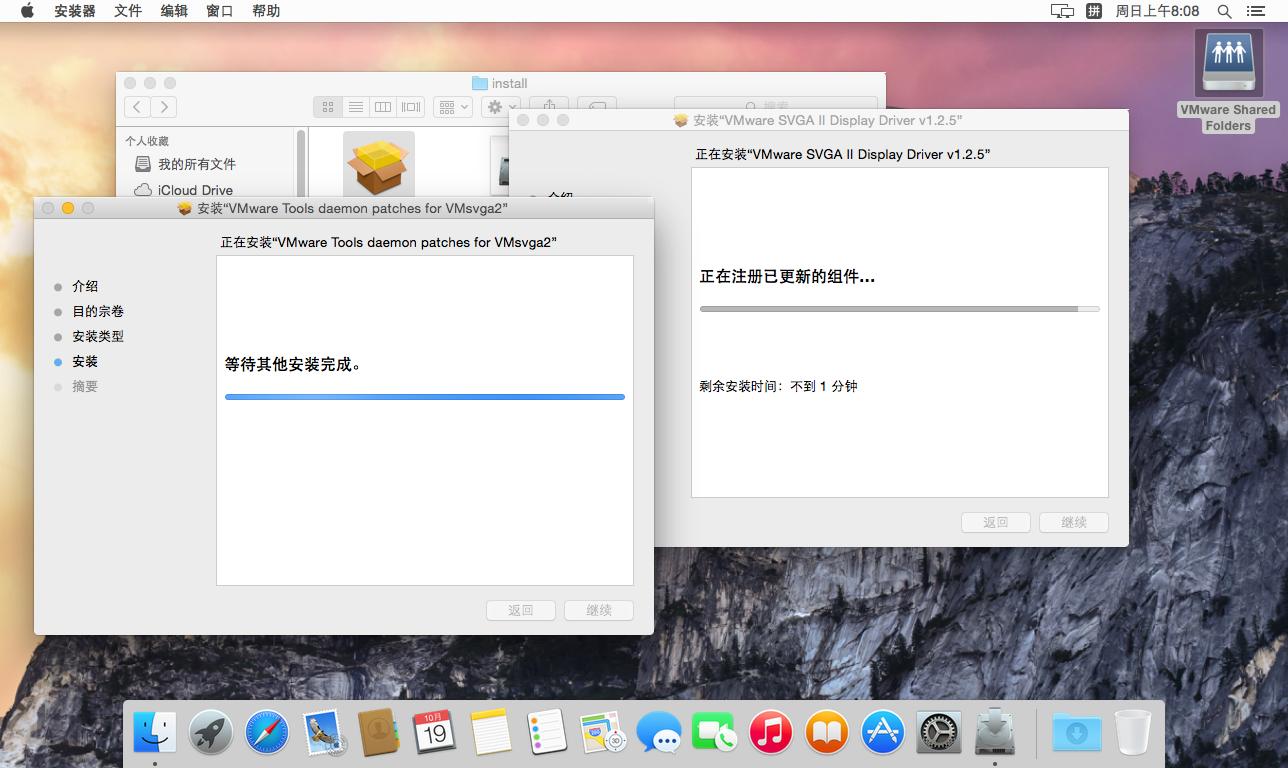Switch Finder to column view
This screenshot has width=1288, height=768.
(x=382, y=107)
